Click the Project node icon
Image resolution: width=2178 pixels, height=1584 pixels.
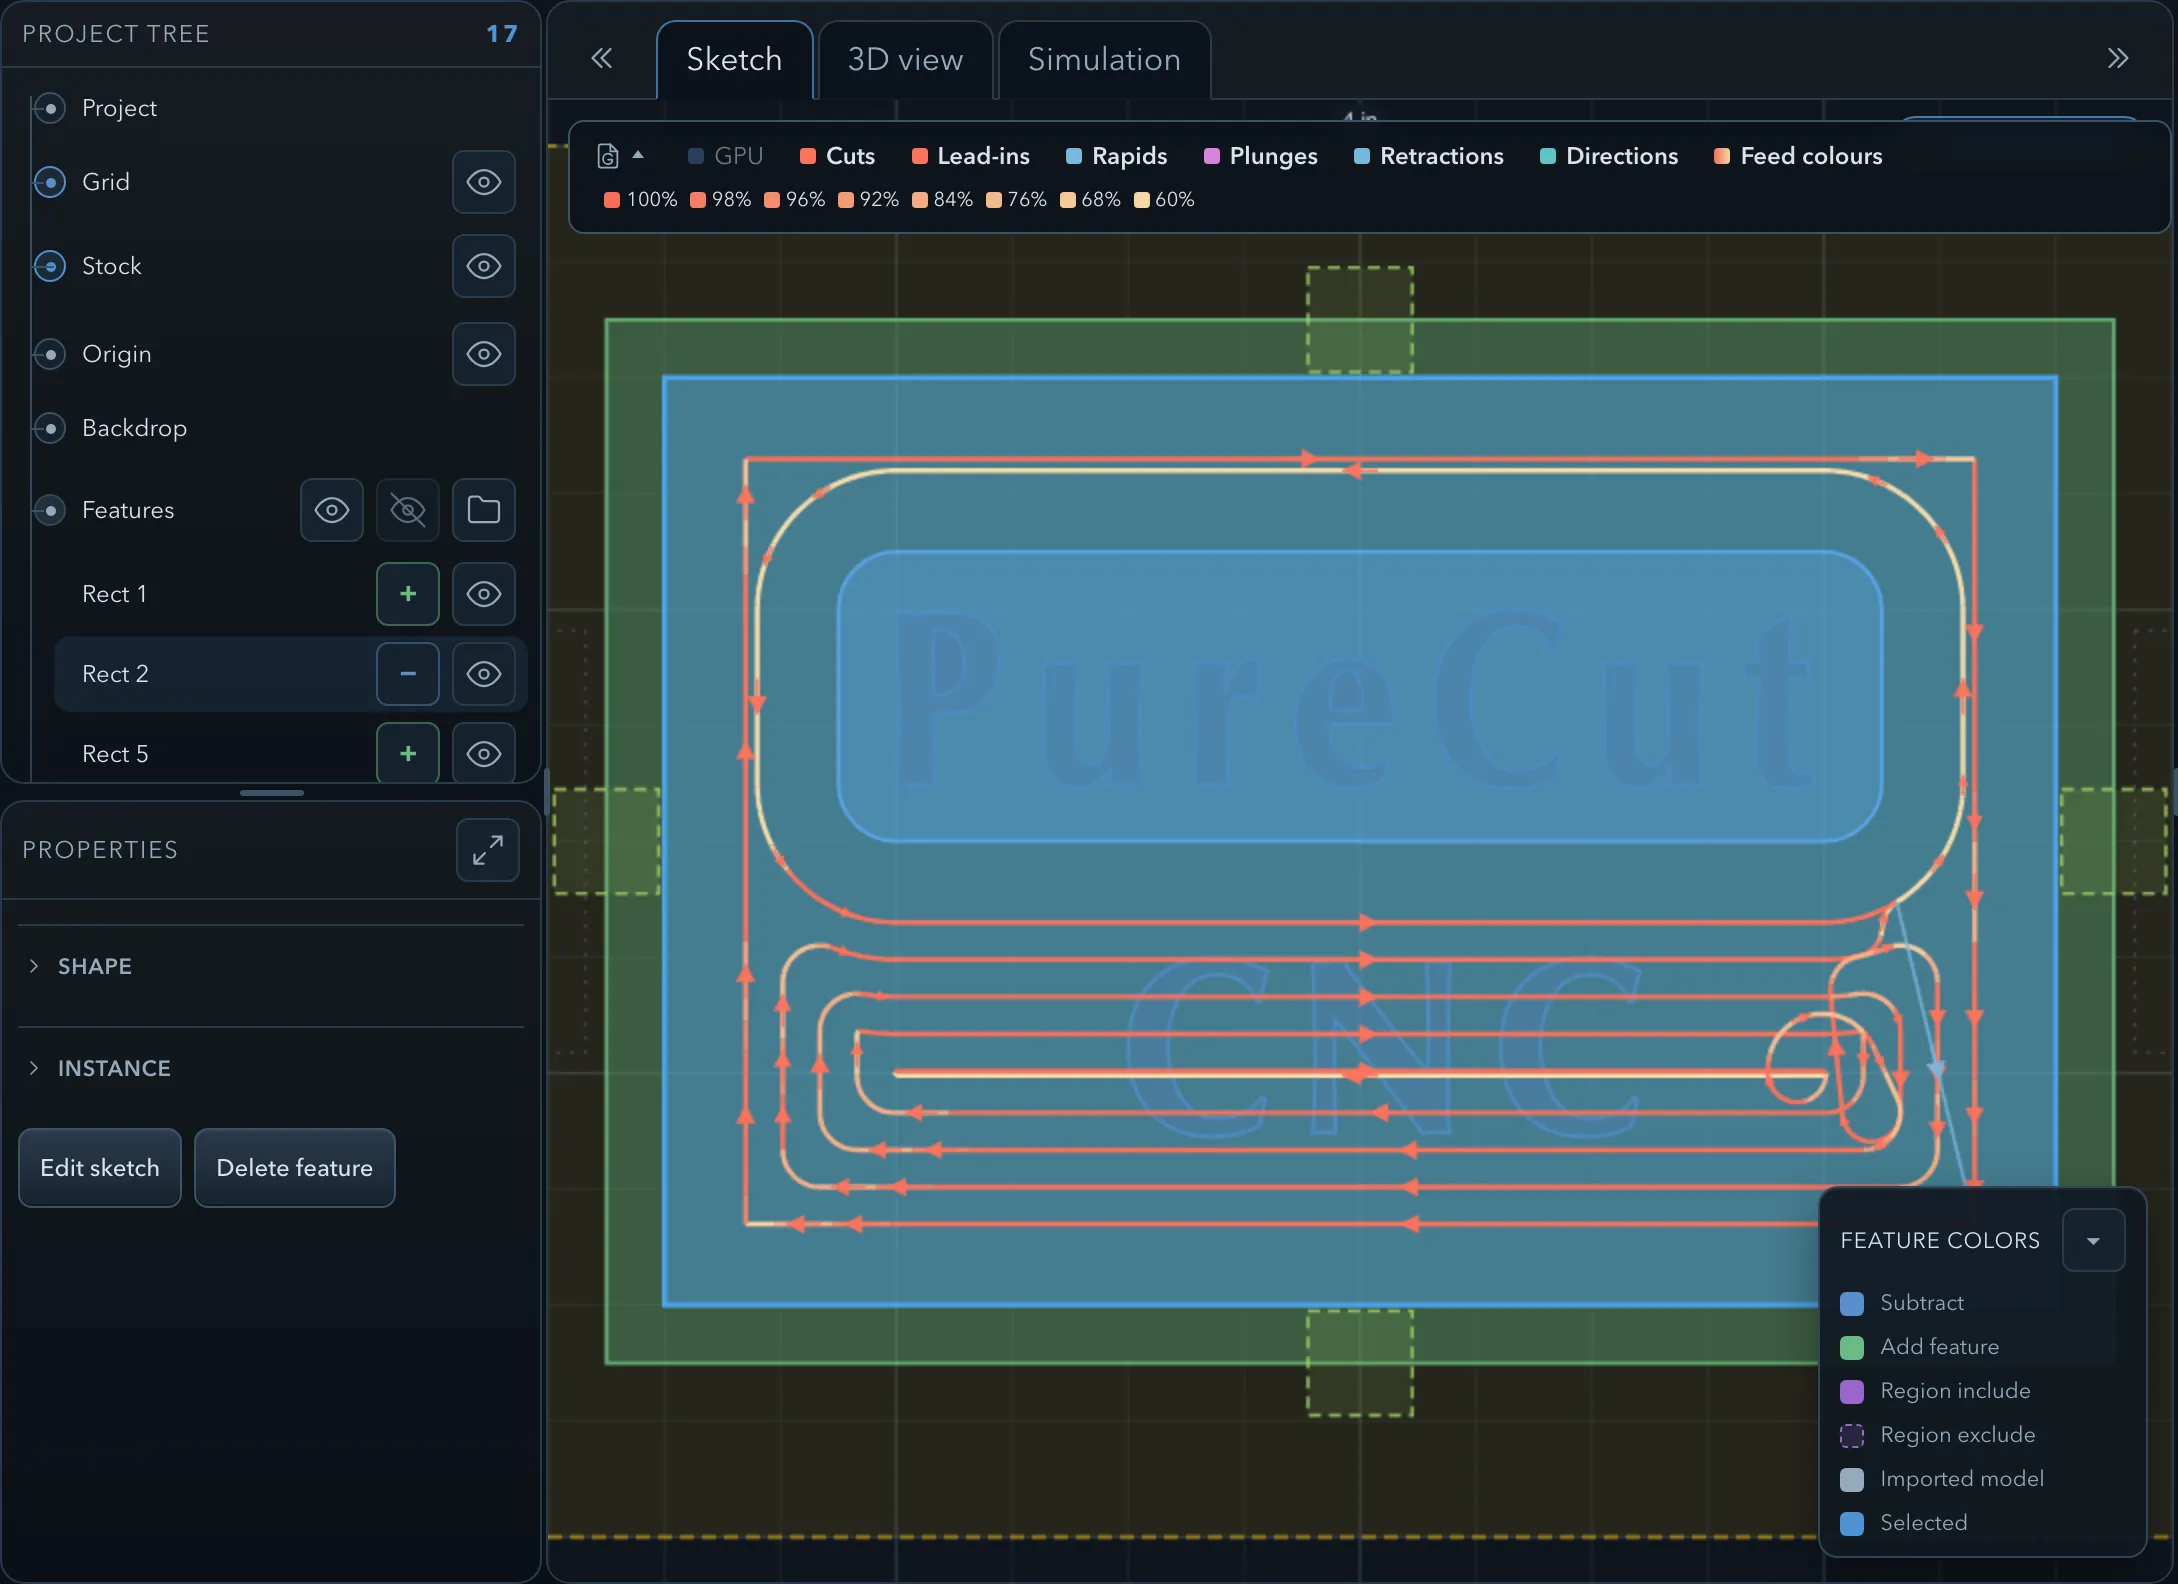pyautogui.click(x=50, y=108)
